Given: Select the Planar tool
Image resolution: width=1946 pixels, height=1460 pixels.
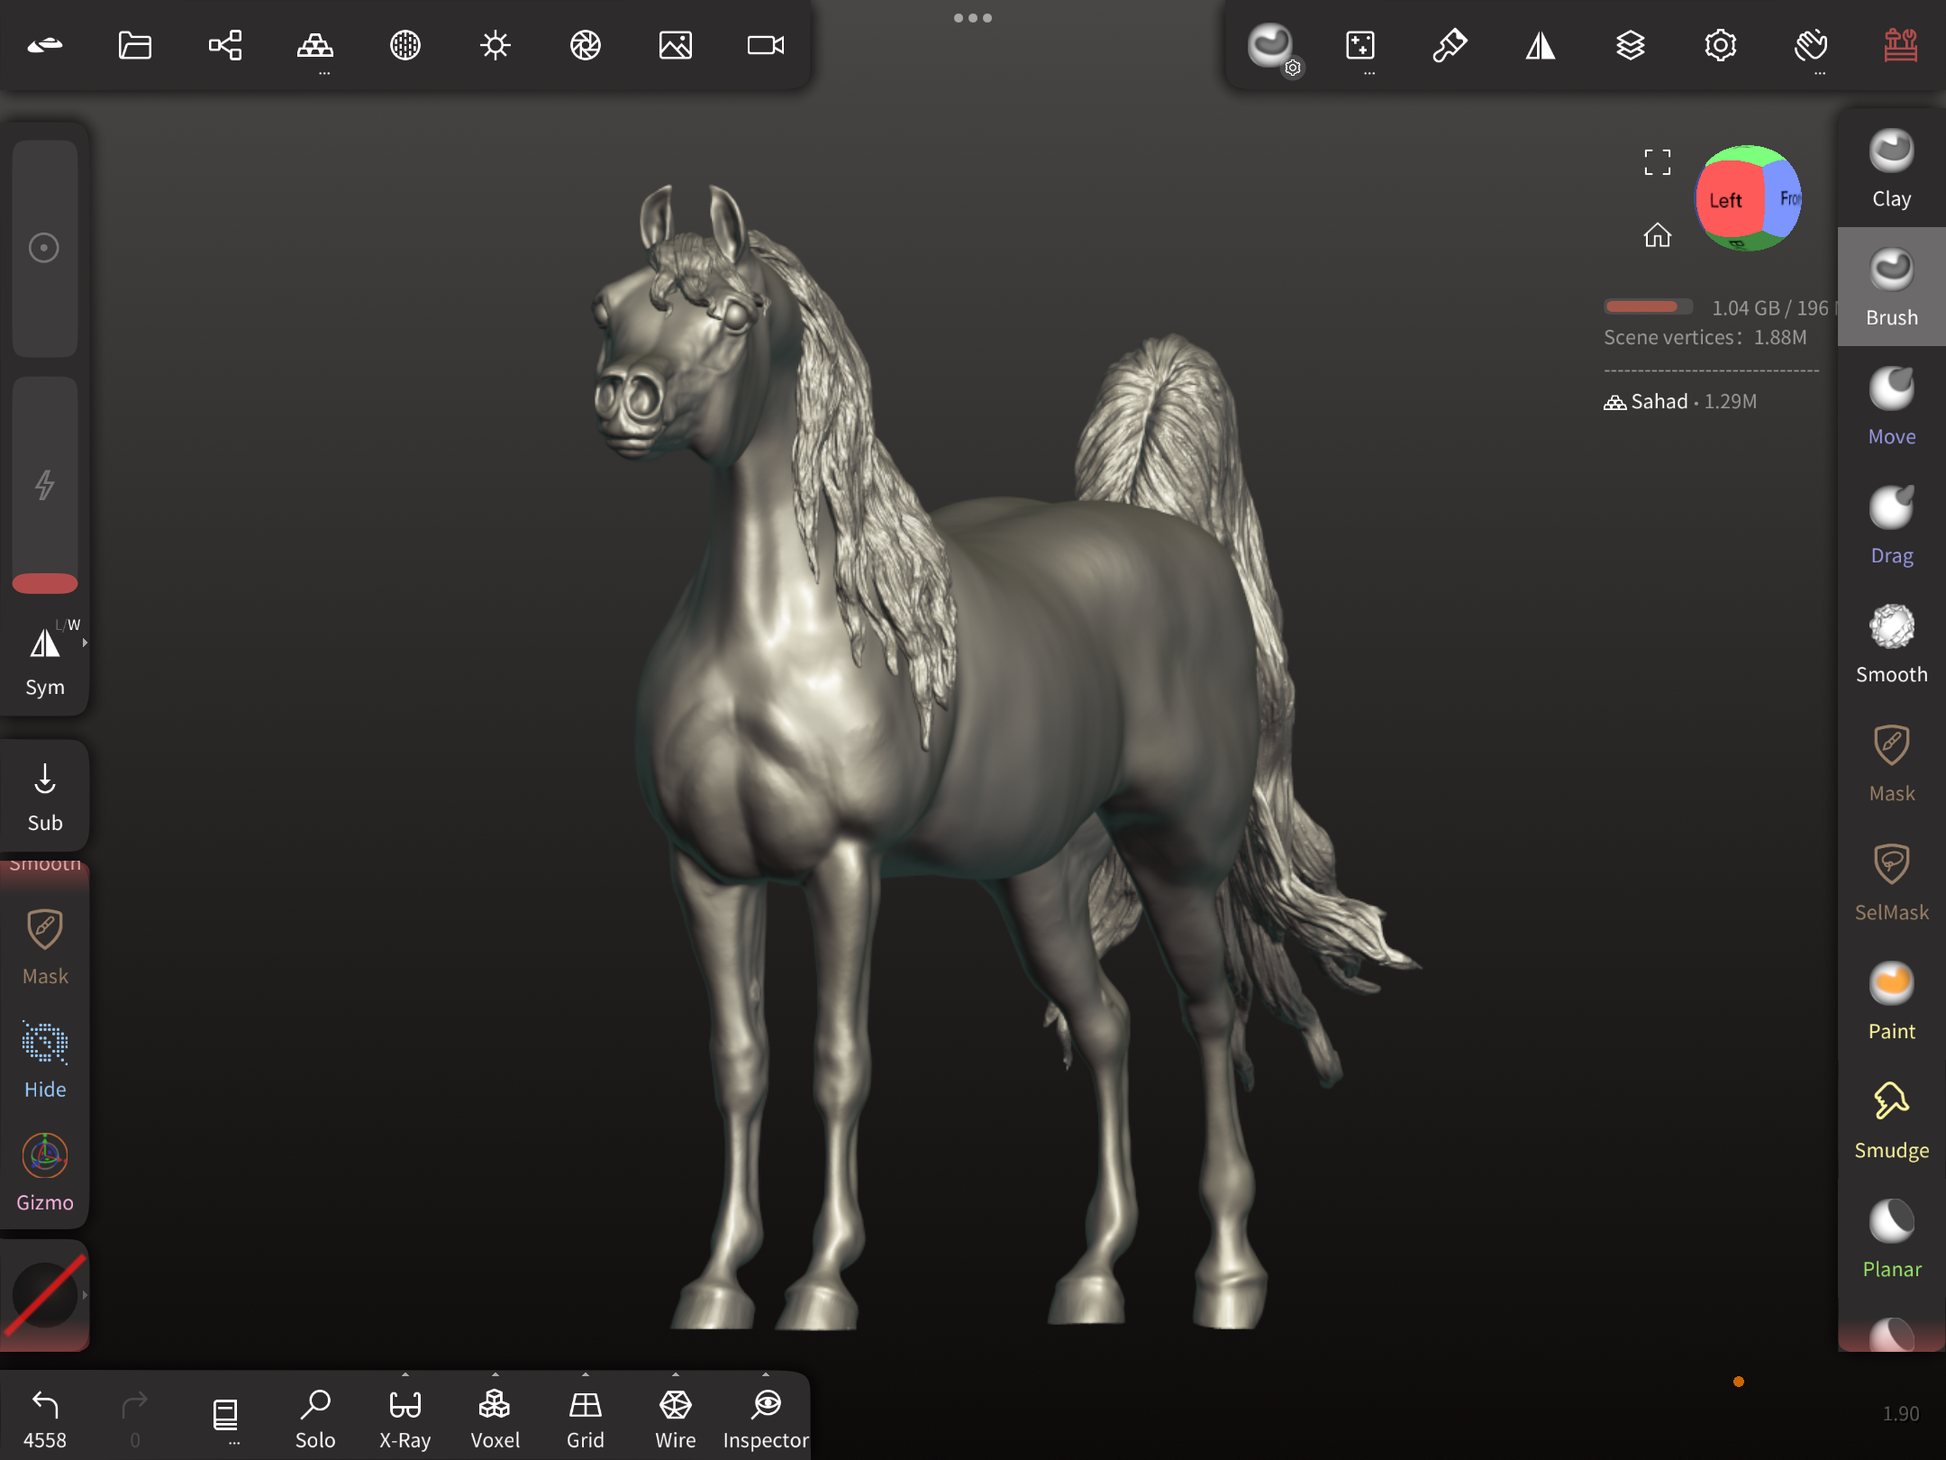Looking at the screenshot, I should click(1890, 1239).
